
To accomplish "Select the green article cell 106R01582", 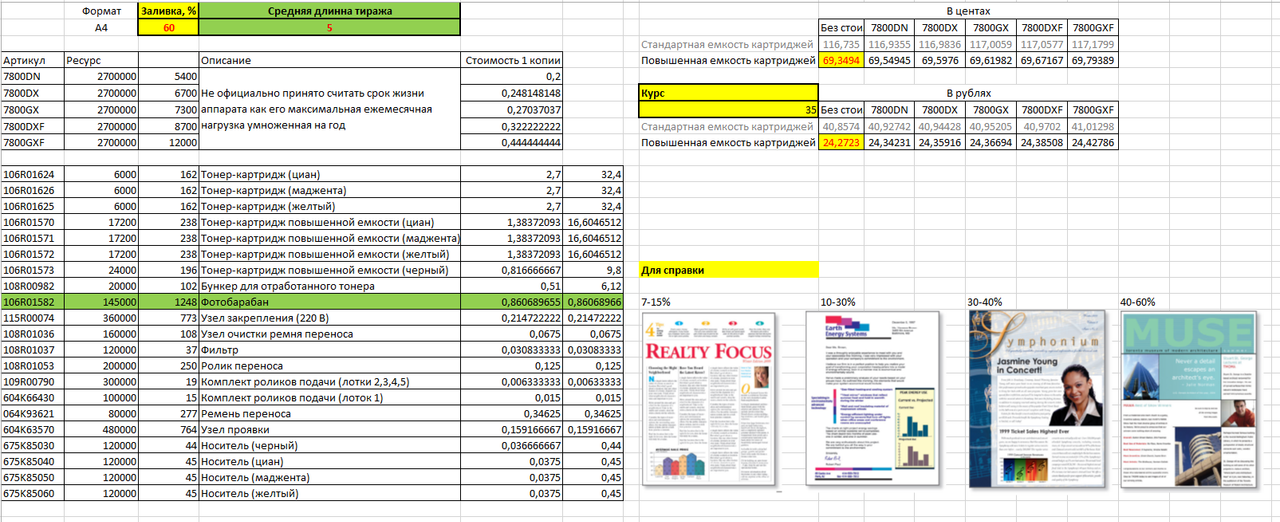I will click(x=31, y=300).
